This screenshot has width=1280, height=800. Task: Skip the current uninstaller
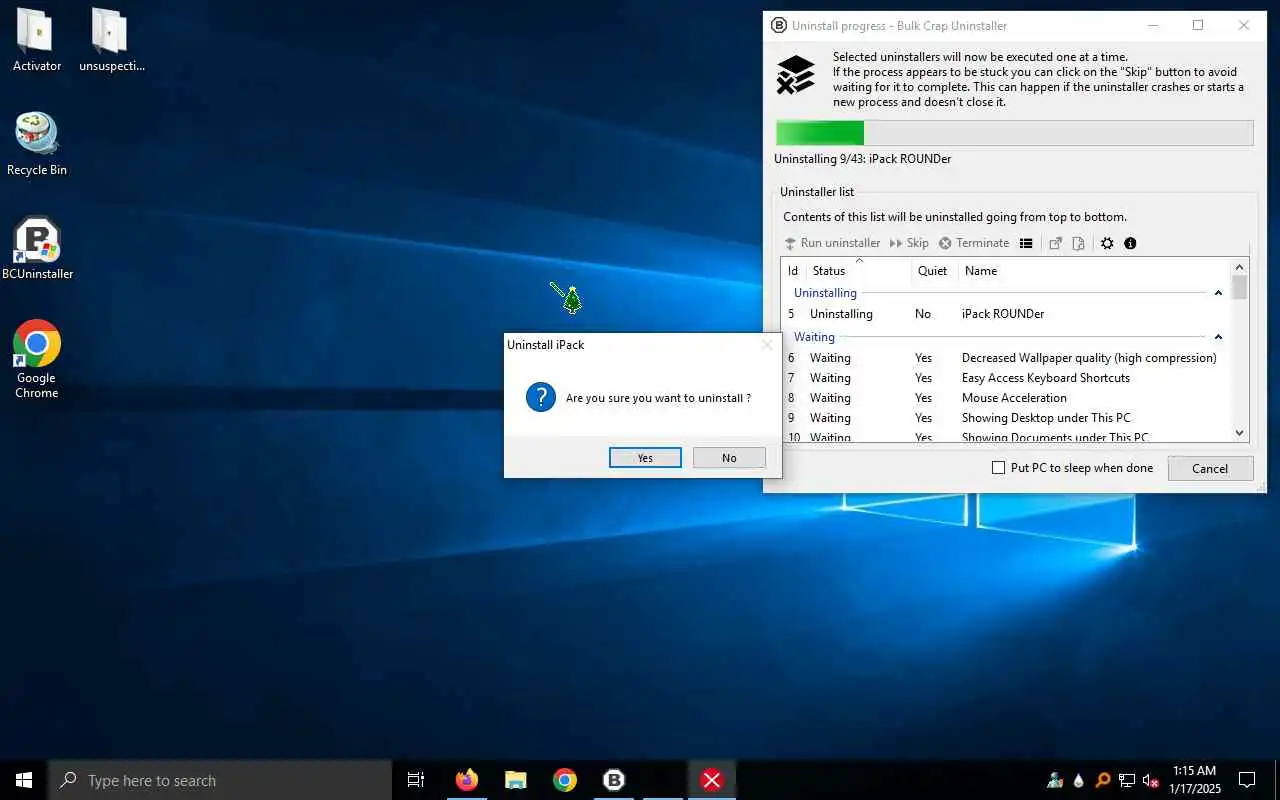[909, 243]
